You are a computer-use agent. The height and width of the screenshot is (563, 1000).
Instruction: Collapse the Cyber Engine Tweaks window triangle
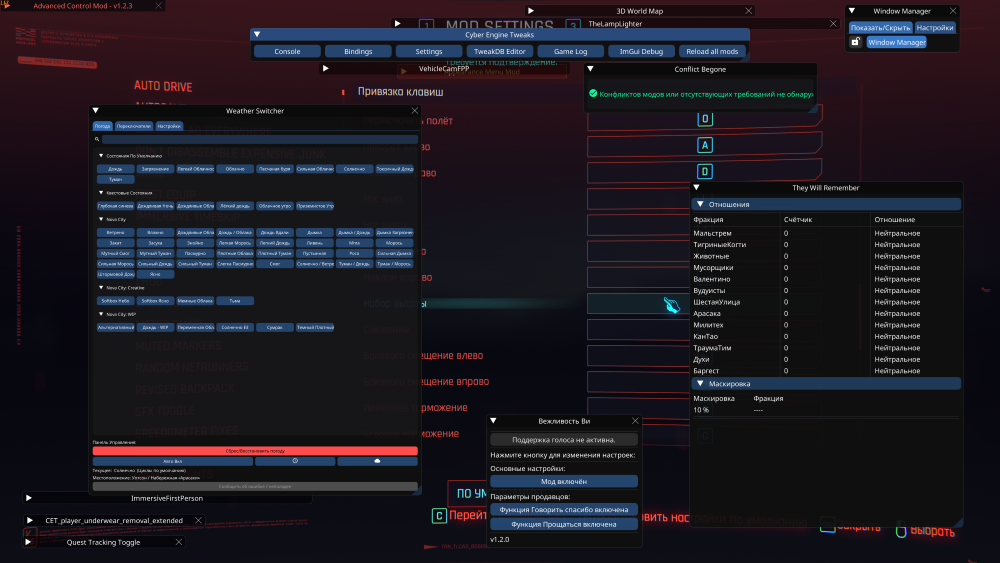tap(257, 34)
